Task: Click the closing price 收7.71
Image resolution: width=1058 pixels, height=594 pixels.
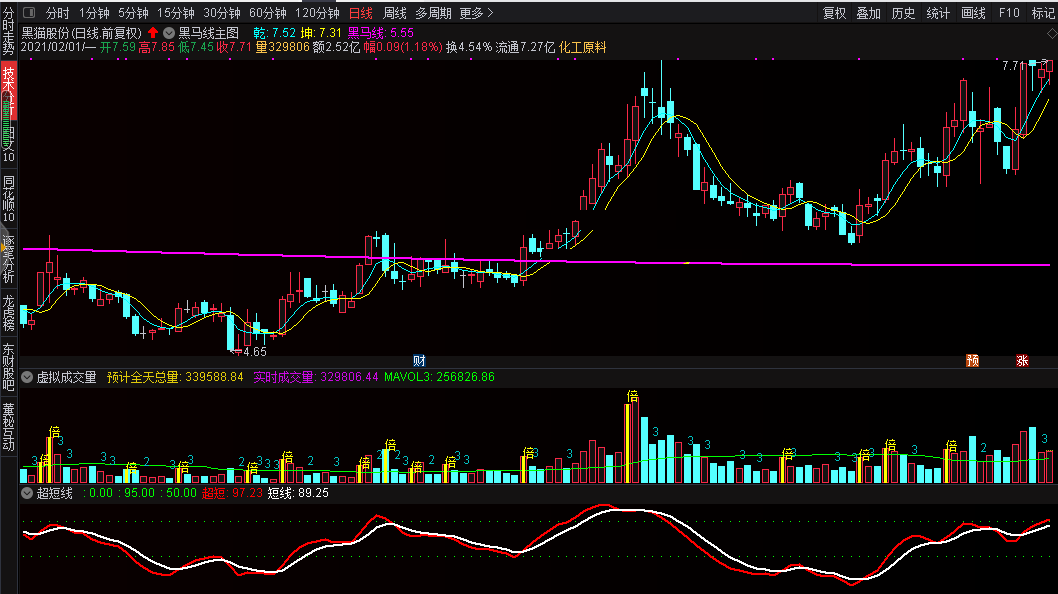Action: pos(233,47)
